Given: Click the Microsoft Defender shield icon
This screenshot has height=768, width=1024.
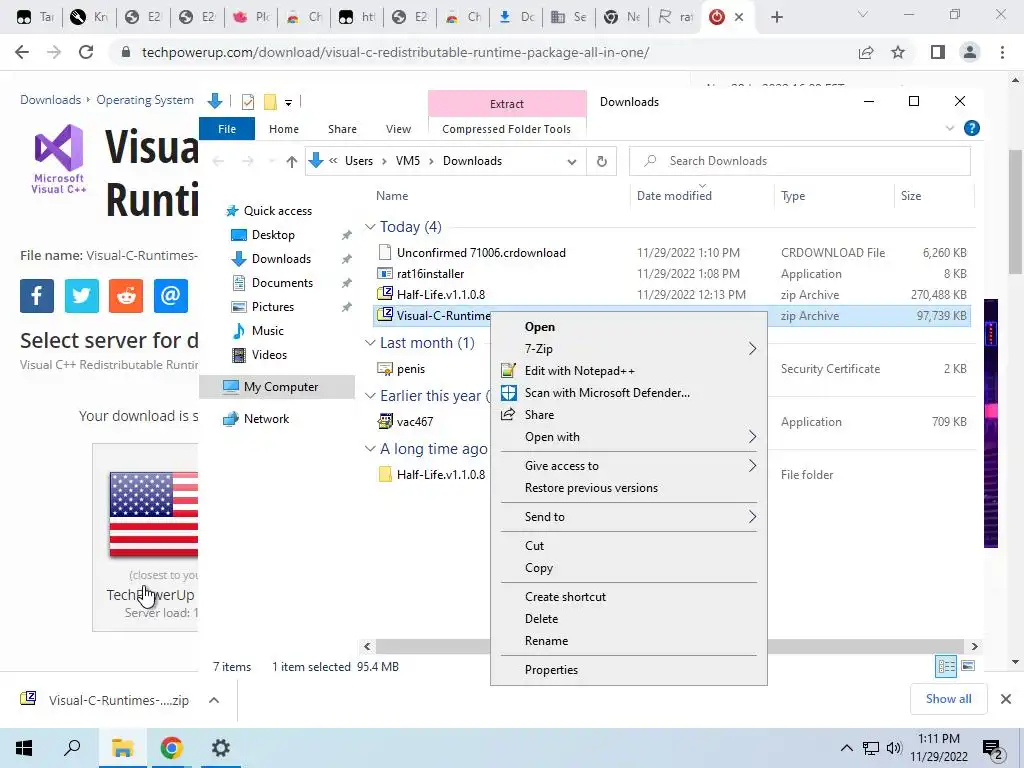Looking at the screenshot, I should [508, 392].
